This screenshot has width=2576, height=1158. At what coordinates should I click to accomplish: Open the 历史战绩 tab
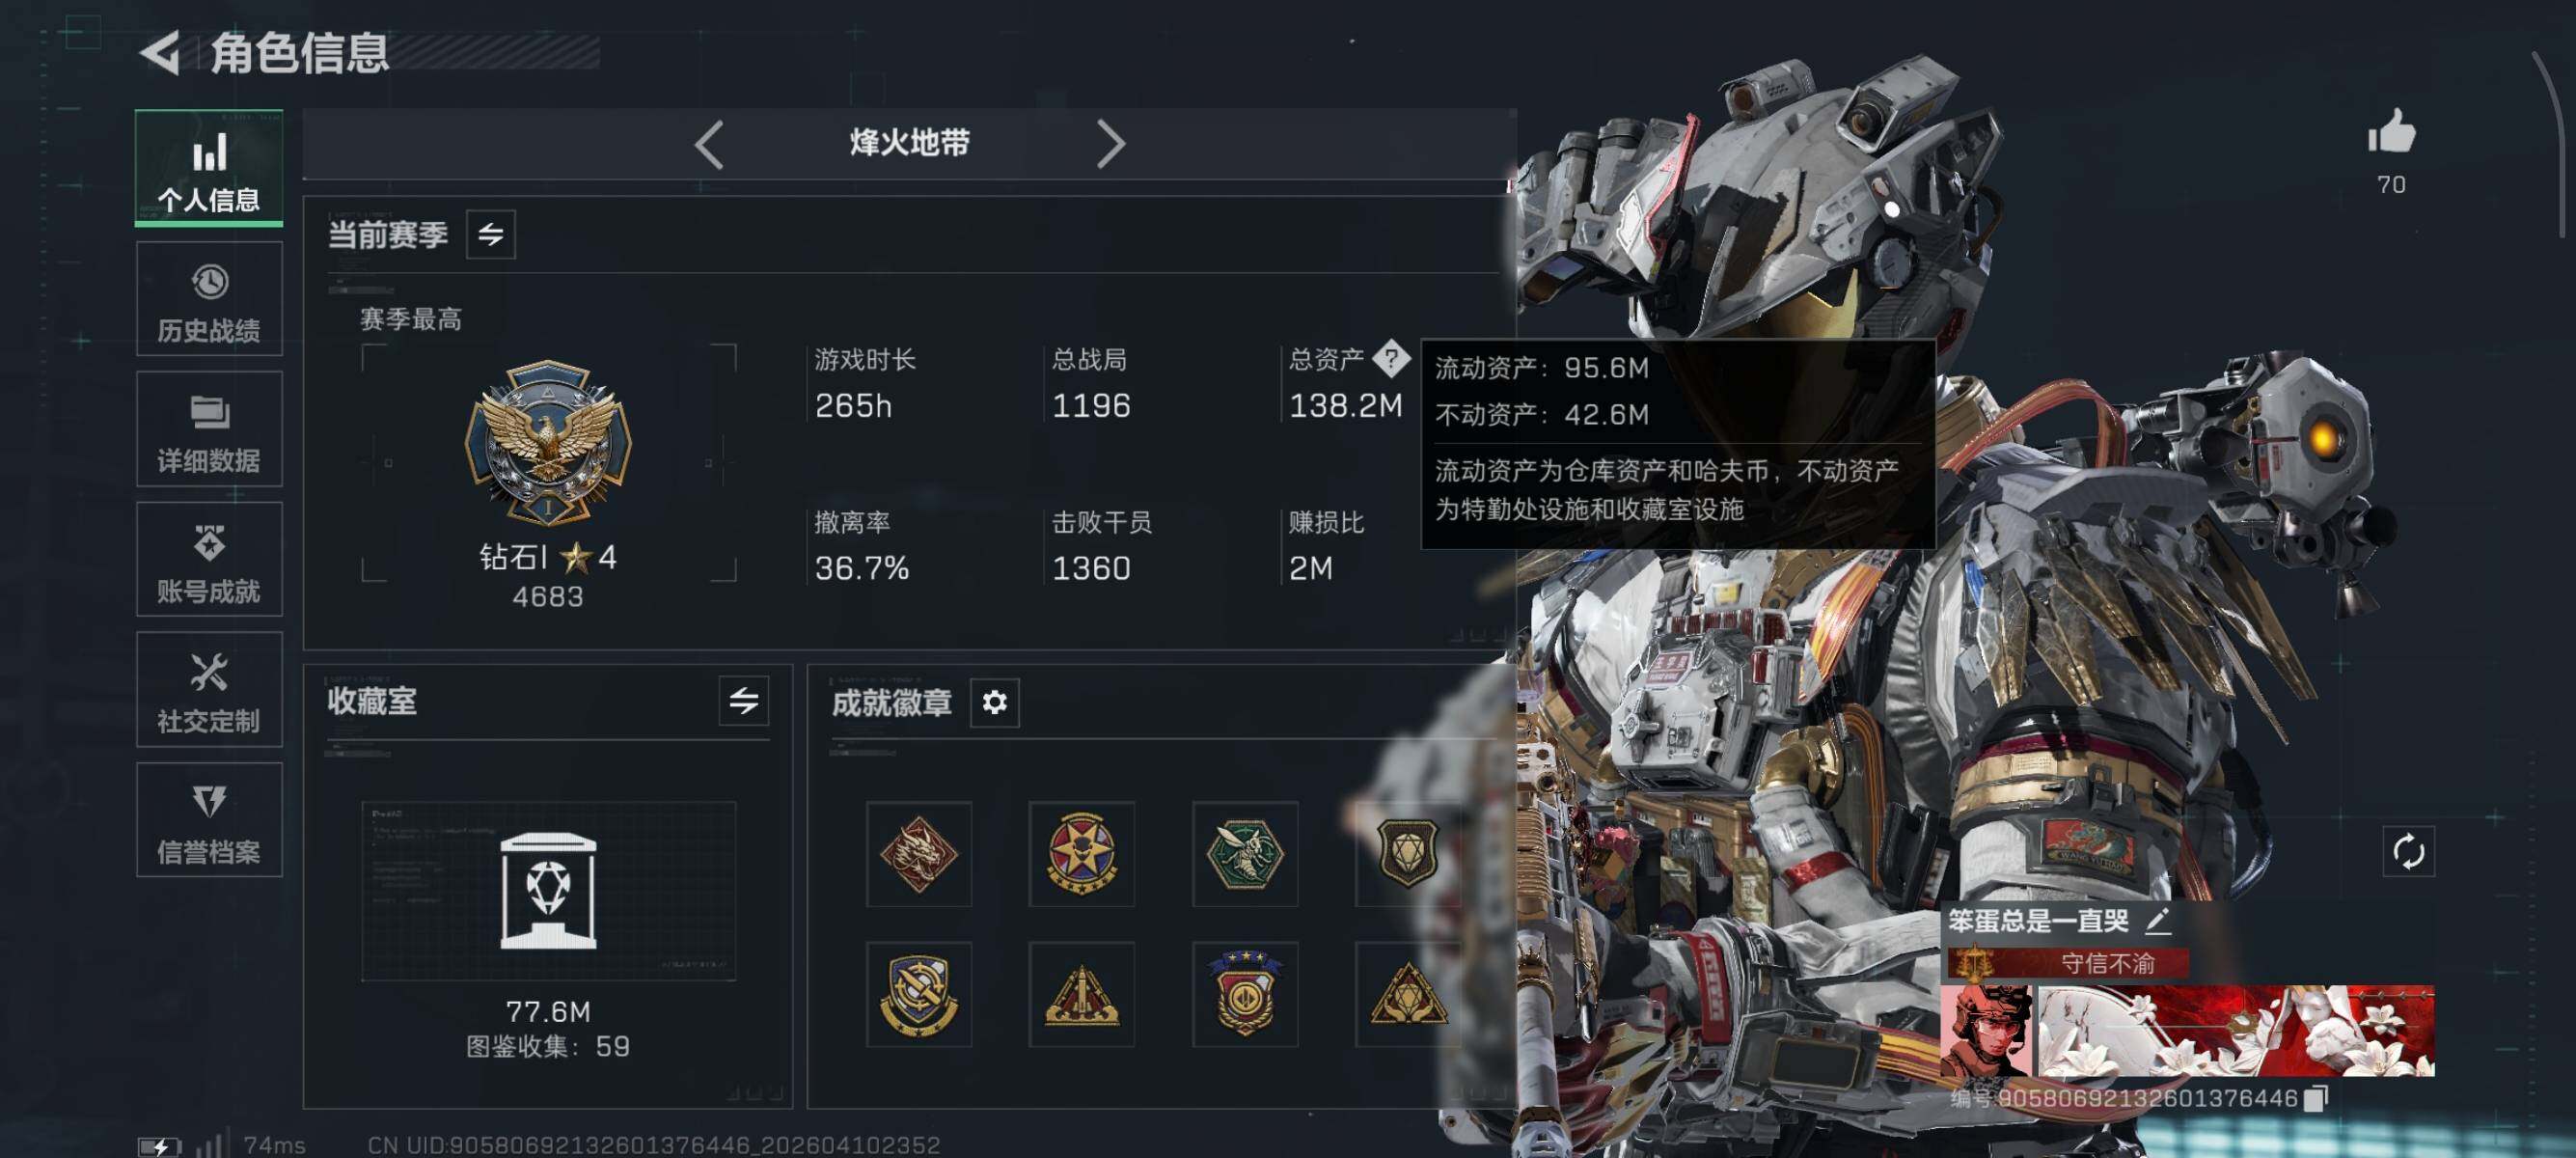[x=209, y=299]
